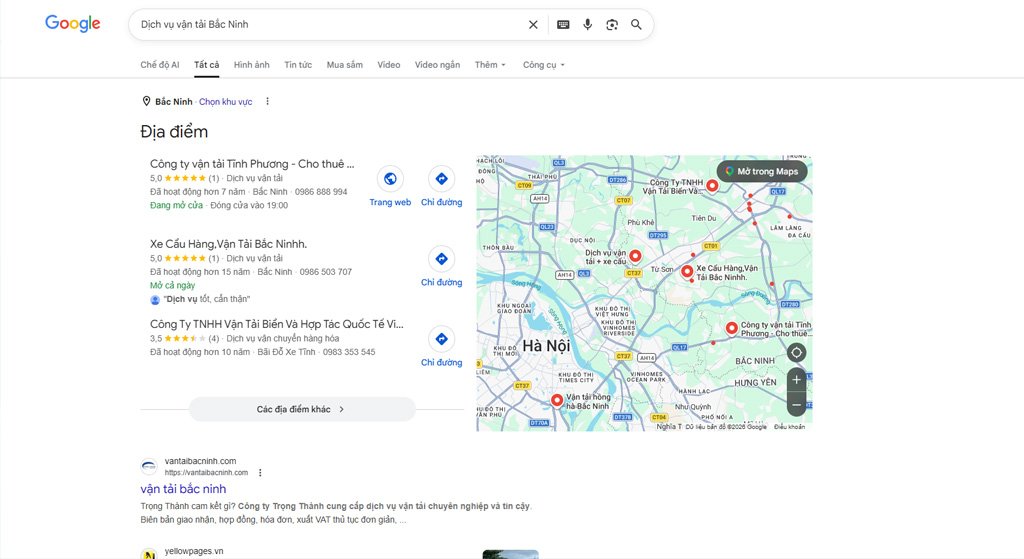
Task: Click the magnifying glass search icon
Action: click(x=636, y=24)
